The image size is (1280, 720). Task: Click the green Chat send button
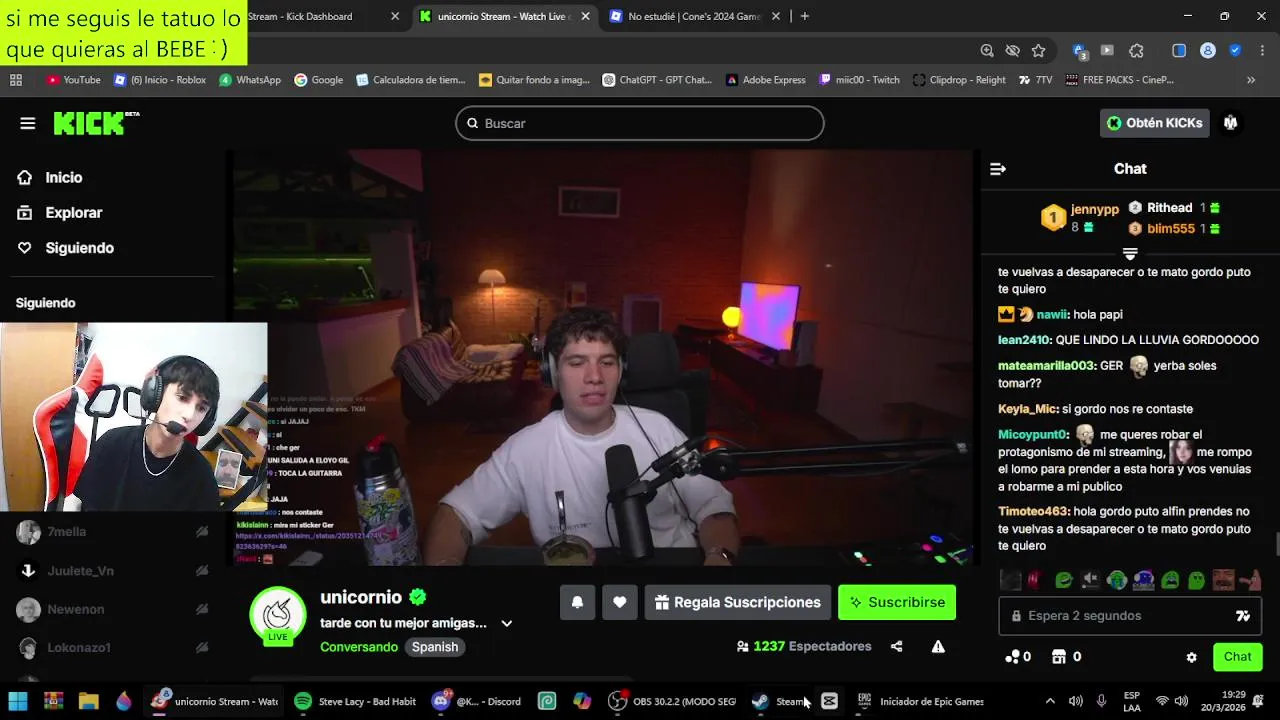(x=1237, y=657)
